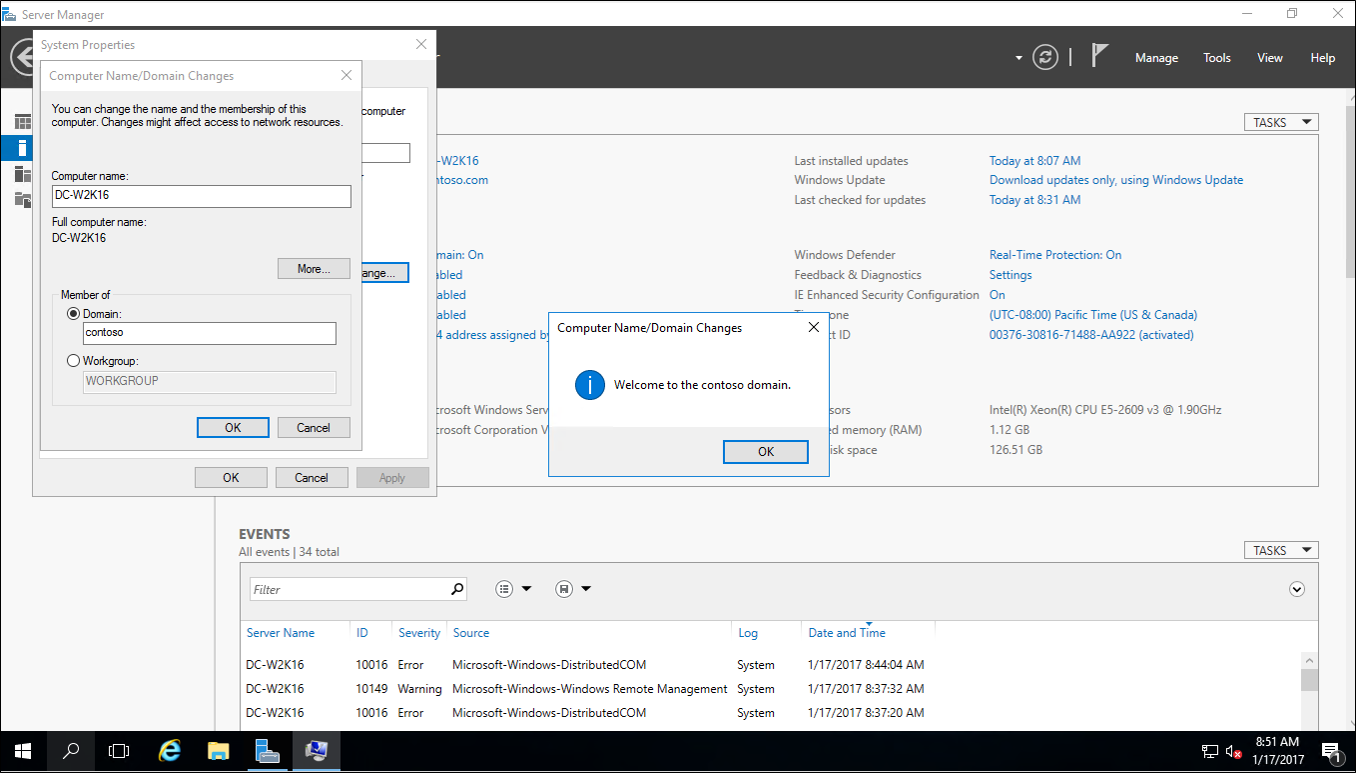The width and height of the screenshot is (1356, 773).
Task: Sort events by Server Name column
Action: coord(280,633)
